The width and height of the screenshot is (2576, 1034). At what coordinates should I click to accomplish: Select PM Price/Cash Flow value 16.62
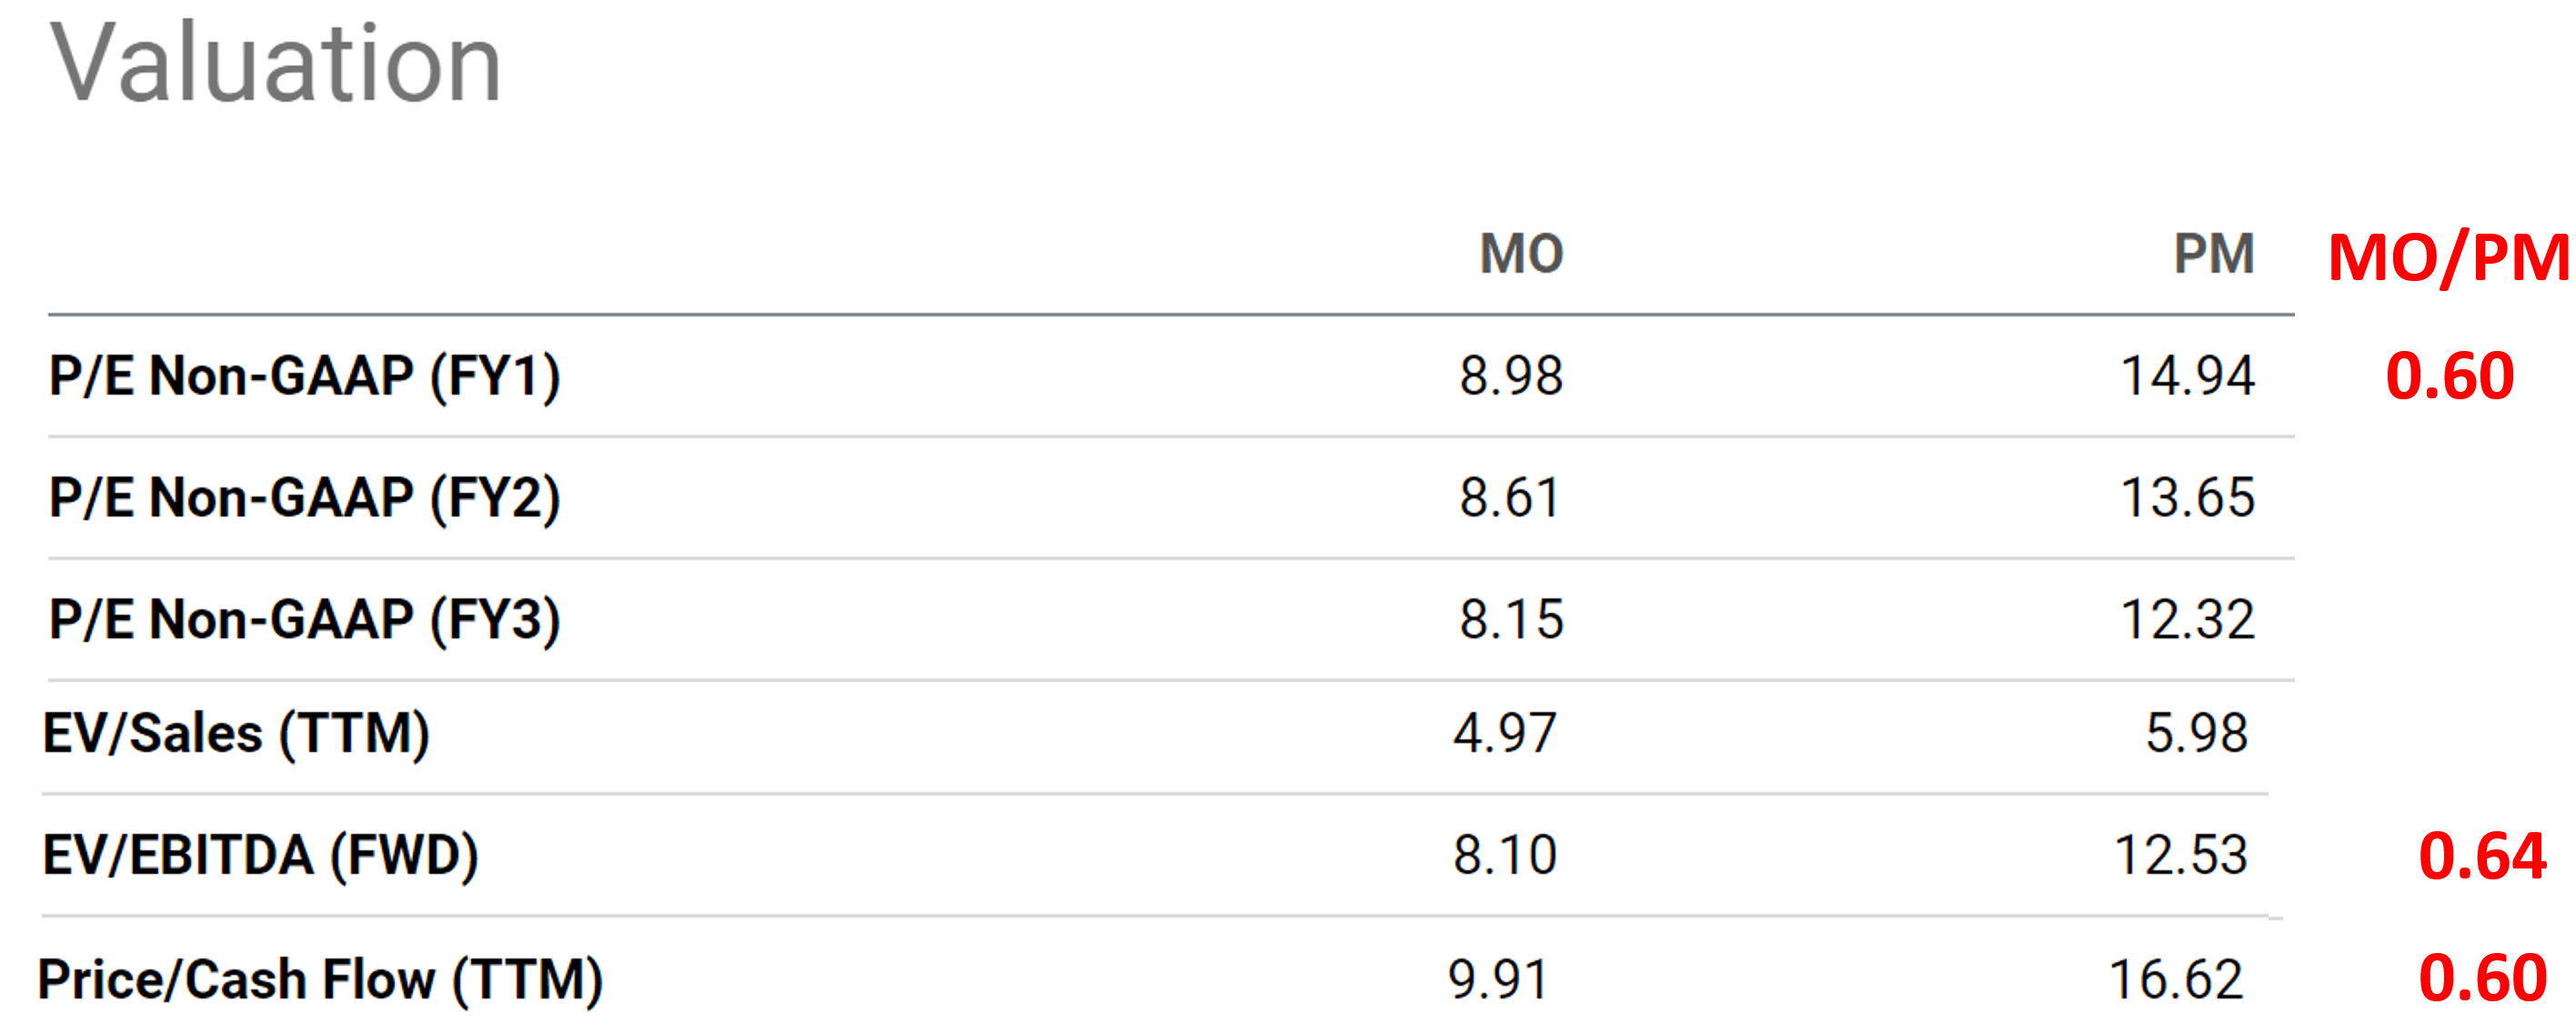click(x=2176, y=980)
